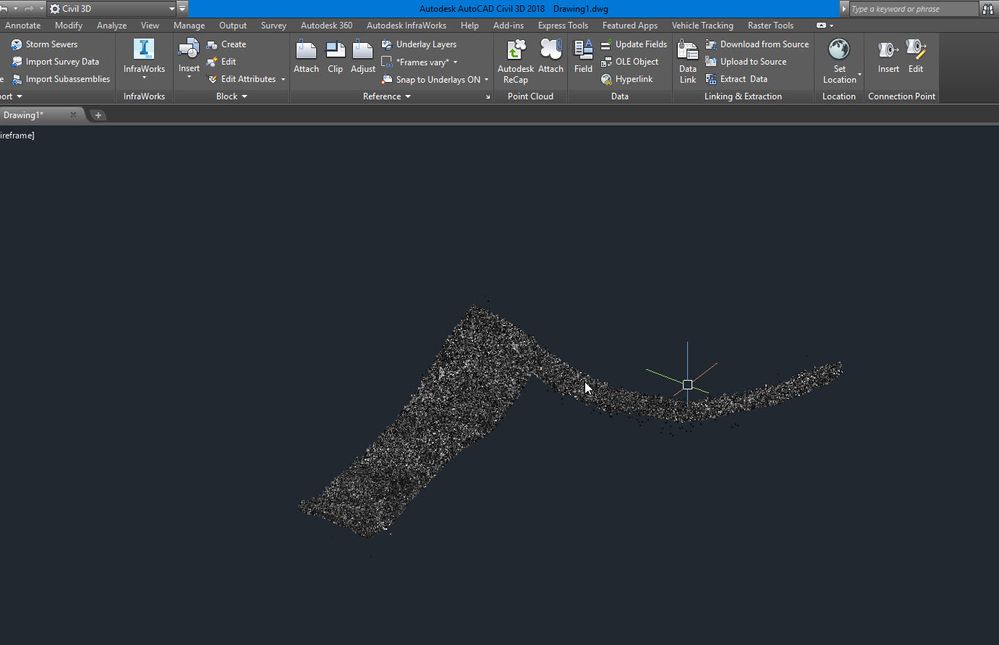Open the Help ribbon tab
The height and width of the screenshot is (645, 999).
point(470,25)
